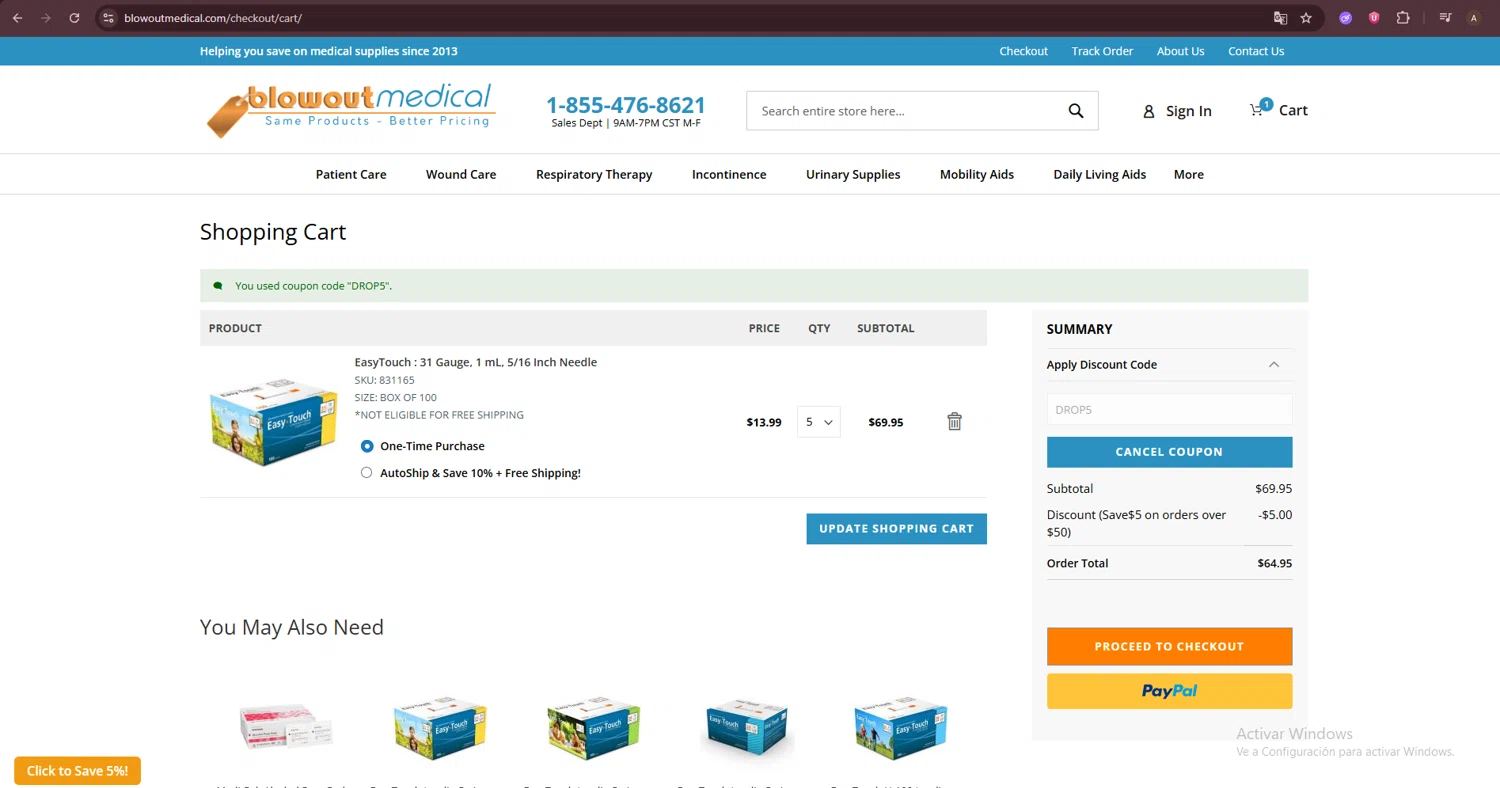Click the browser forward arrow
Image resolution: width=1500 pixels, height=788 pixels.
[x=45, y=18]
